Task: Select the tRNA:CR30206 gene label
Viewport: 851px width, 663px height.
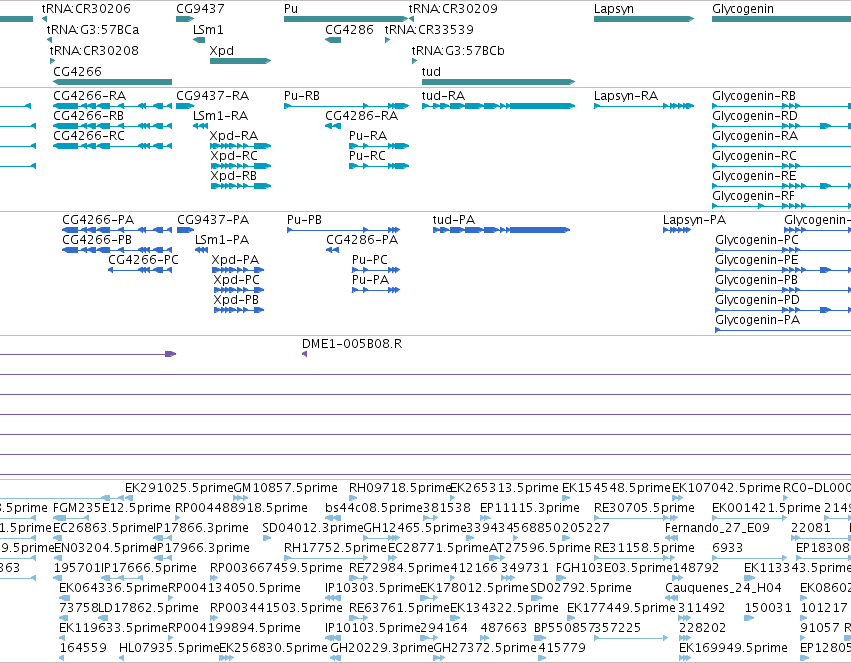Action: tap(86, 9)
